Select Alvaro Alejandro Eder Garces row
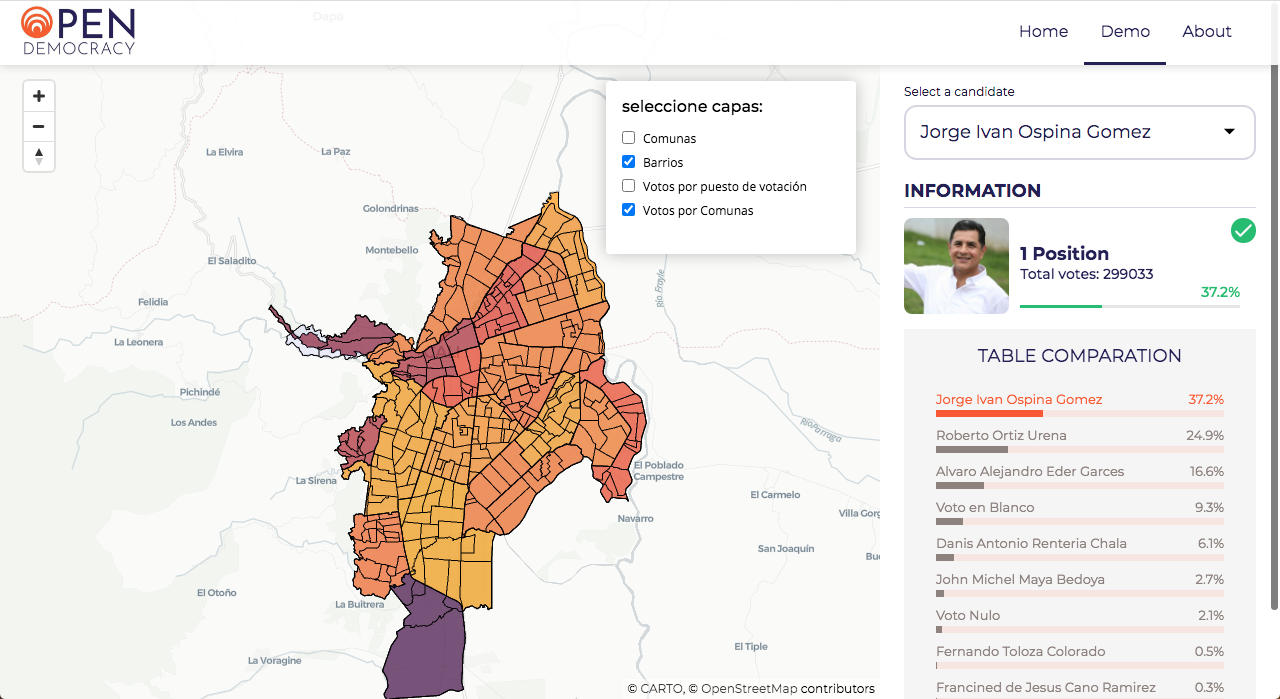 point(1080,476)
